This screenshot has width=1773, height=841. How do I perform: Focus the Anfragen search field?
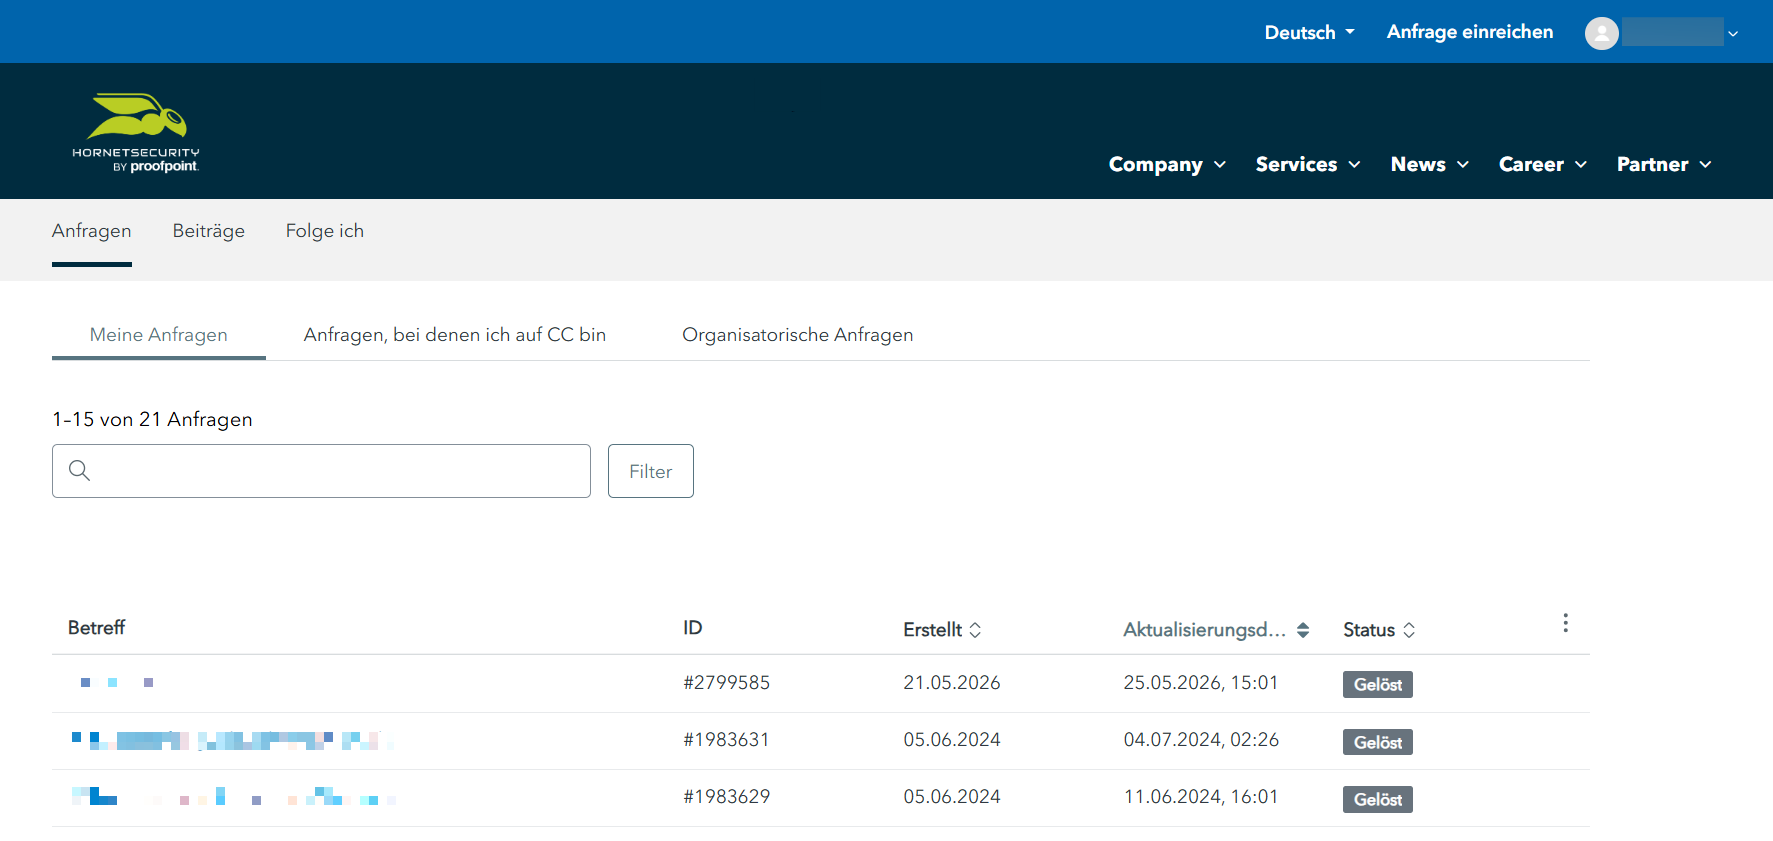pos(321,471)
